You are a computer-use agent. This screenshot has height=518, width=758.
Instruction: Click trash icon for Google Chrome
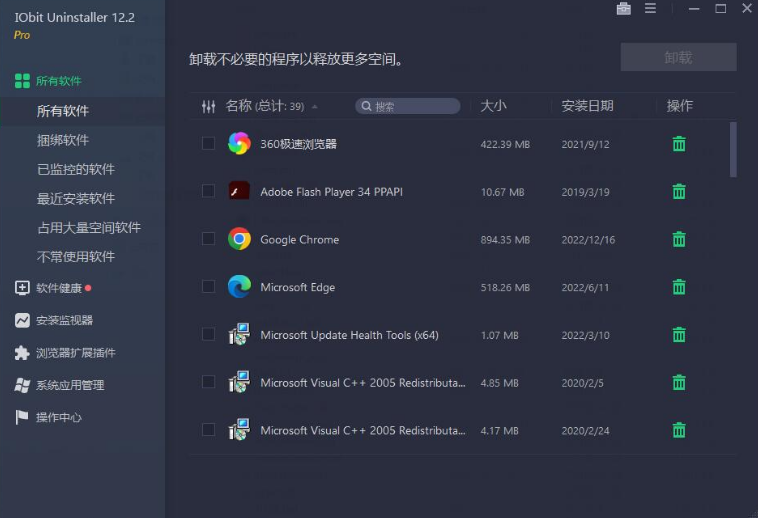click(679, 239)
